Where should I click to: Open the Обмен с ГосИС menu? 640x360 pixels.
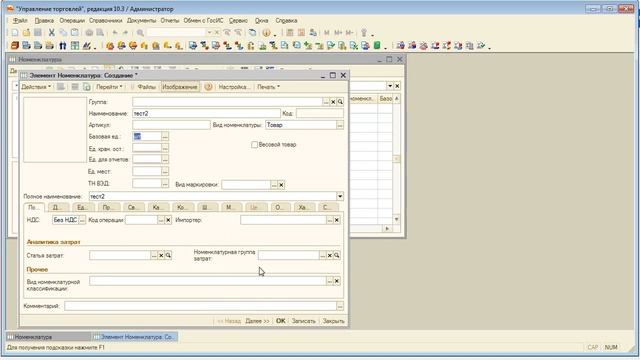pos(203,20)
